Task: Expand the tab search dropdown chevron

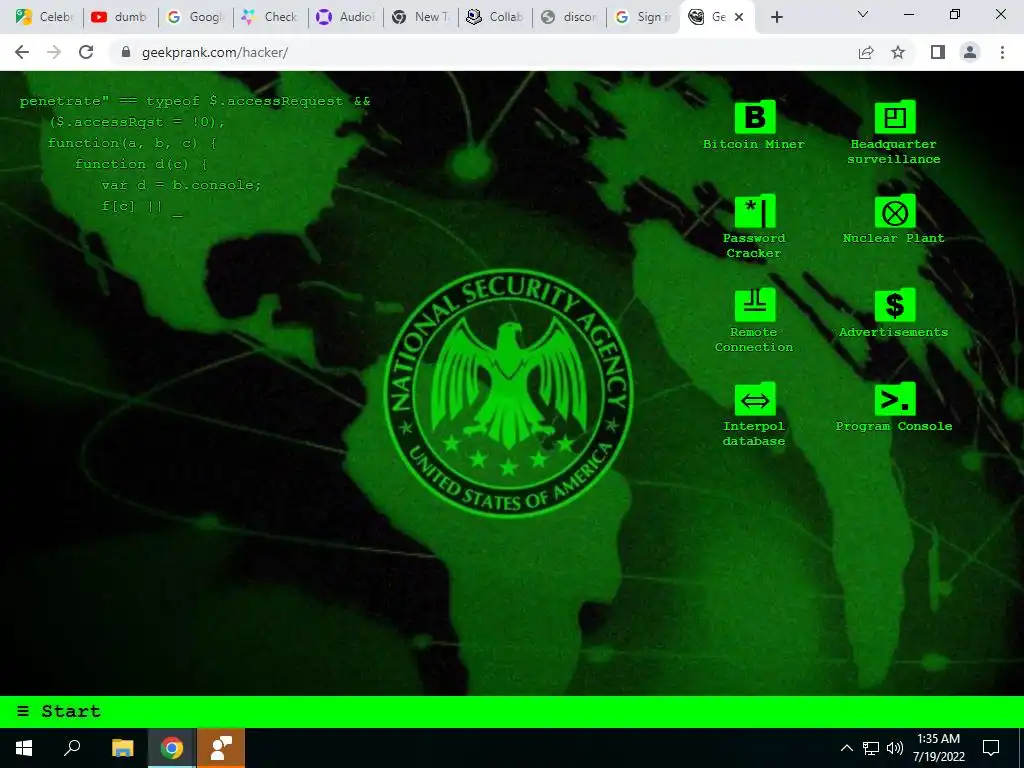Action: pyautogui.click(x=863, y=14)
